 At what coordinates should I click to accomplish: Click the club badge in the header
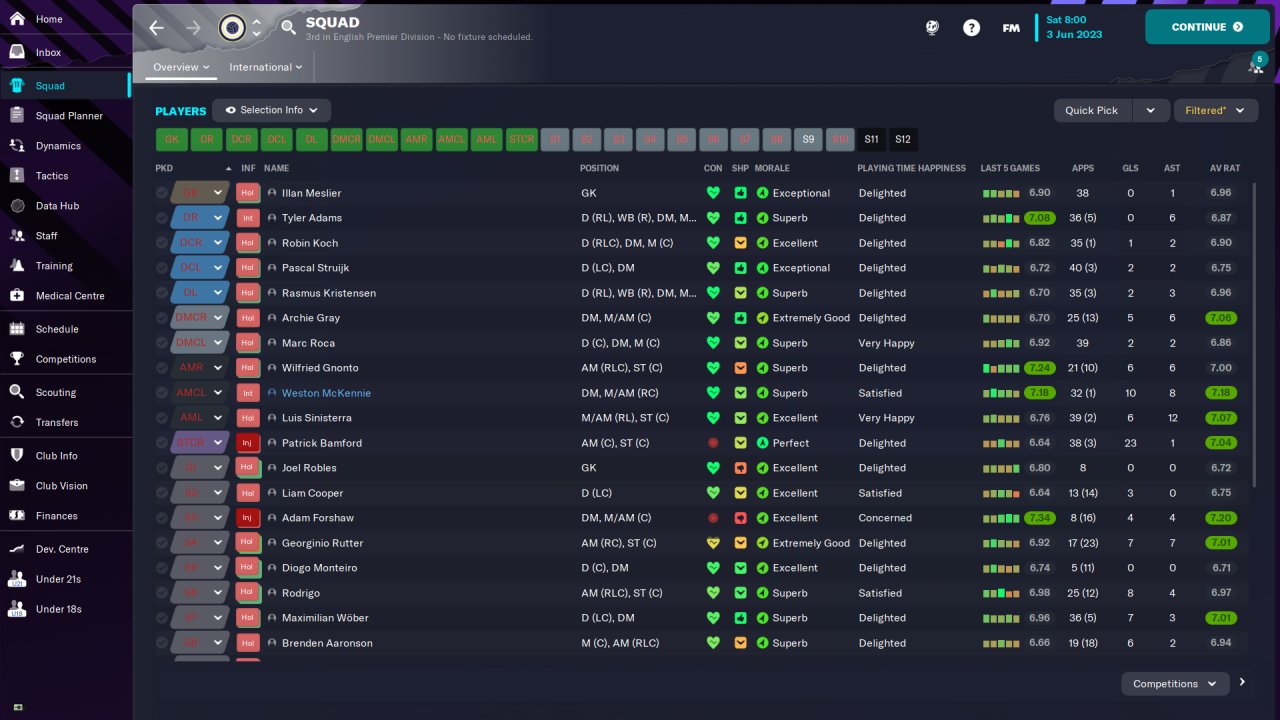pyautogui.click(x=232, y=28)
